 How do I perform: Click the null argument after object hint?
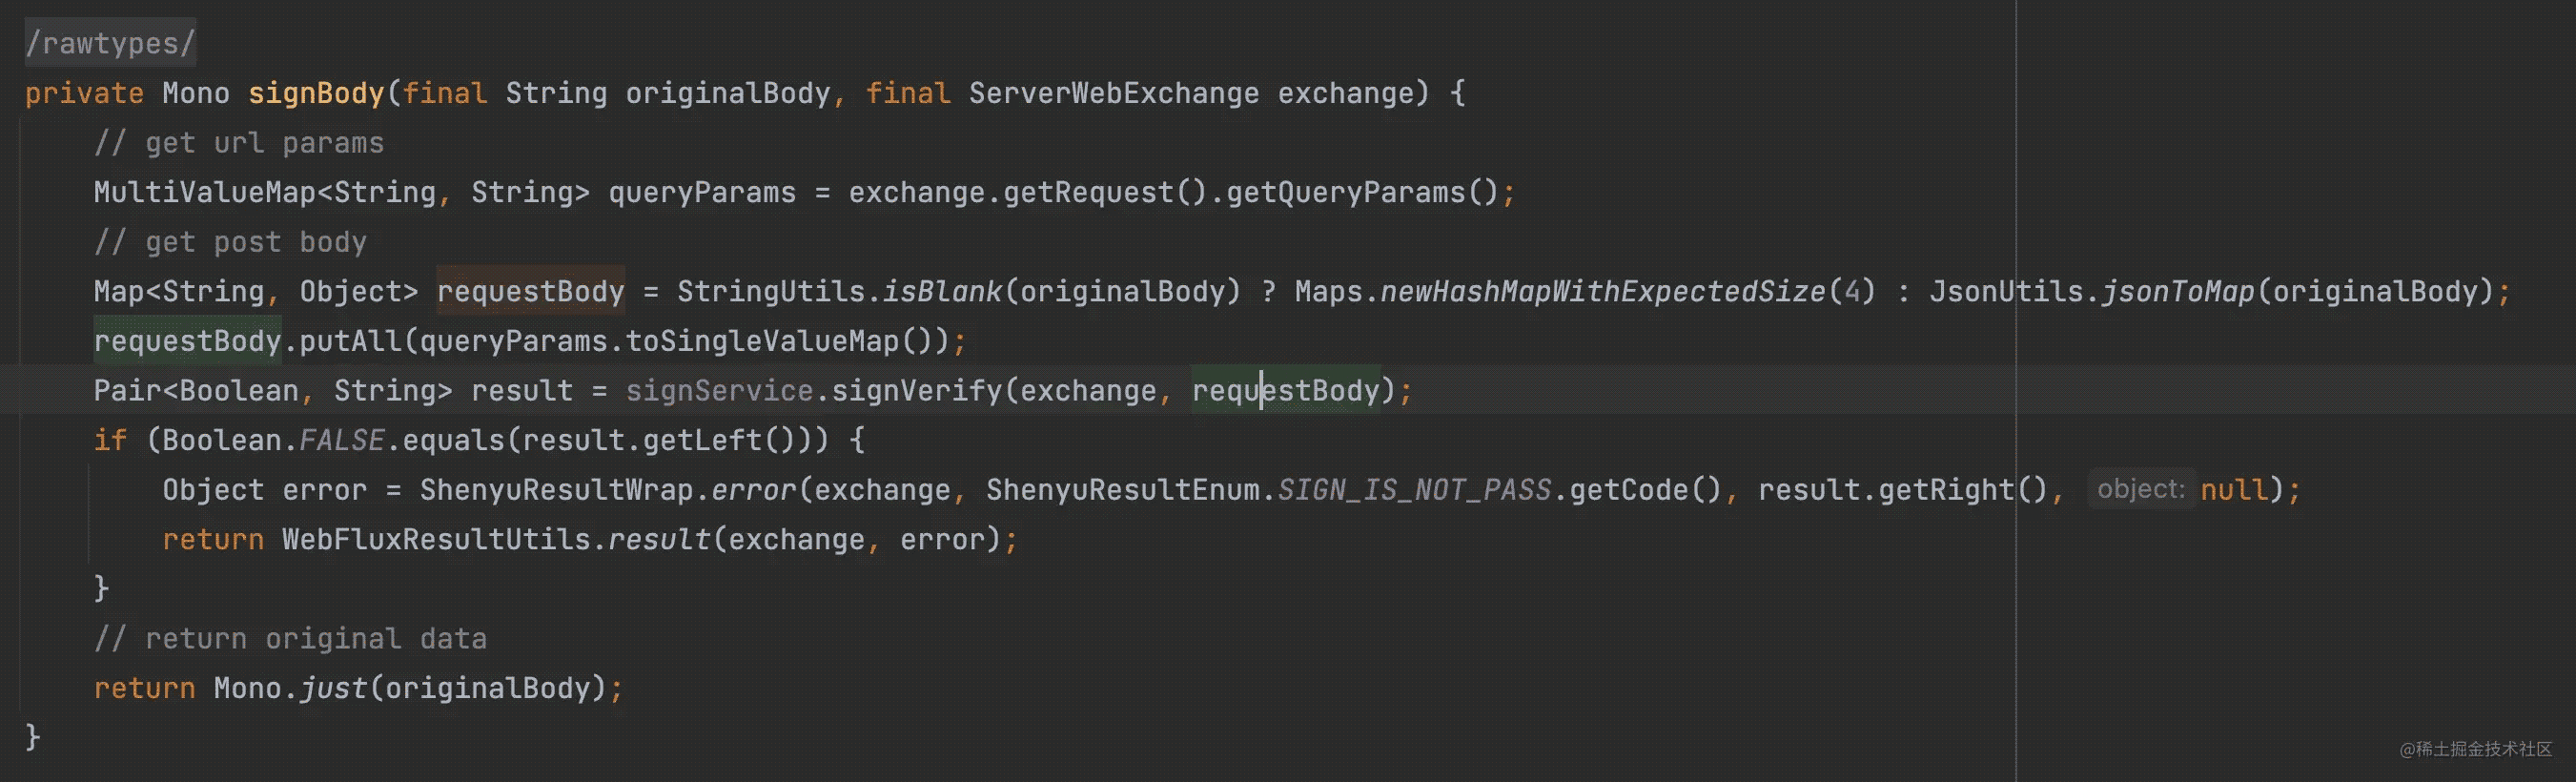[2234, 490]
